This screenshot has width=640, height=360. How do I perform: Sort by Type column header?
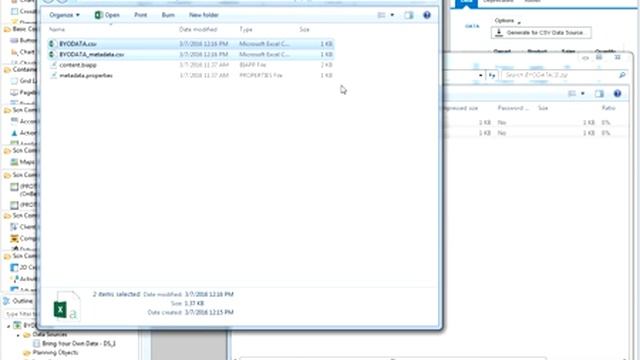pyautogui.click(x=246, y=29)
